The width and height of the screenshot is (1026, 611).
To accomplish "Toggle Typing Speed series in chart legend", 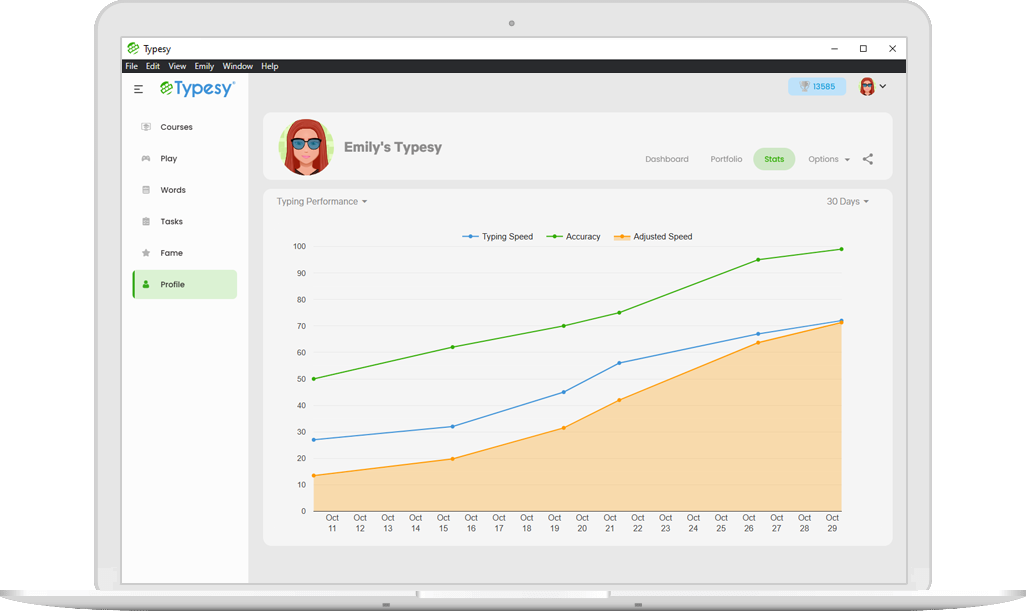I will [x=497, y=237].
